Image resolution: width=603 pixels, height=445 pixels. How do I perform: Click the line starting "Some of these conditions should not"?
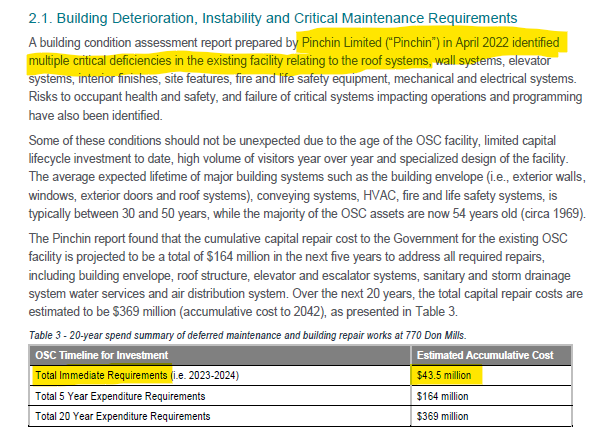click(x=292, y=140)
